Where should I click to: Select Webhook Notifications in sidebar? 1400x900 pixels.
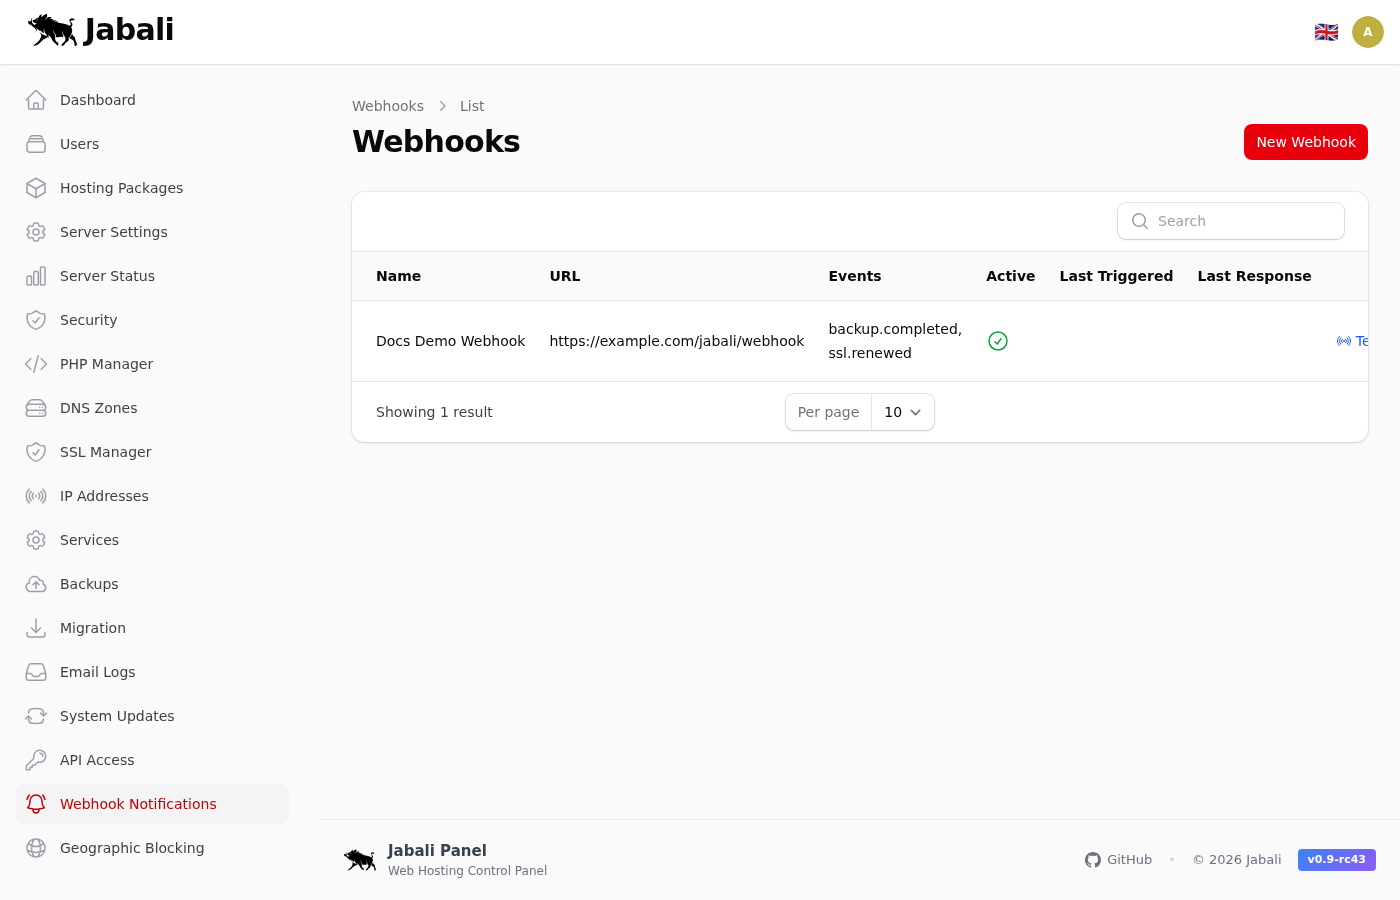coord(138,804)
